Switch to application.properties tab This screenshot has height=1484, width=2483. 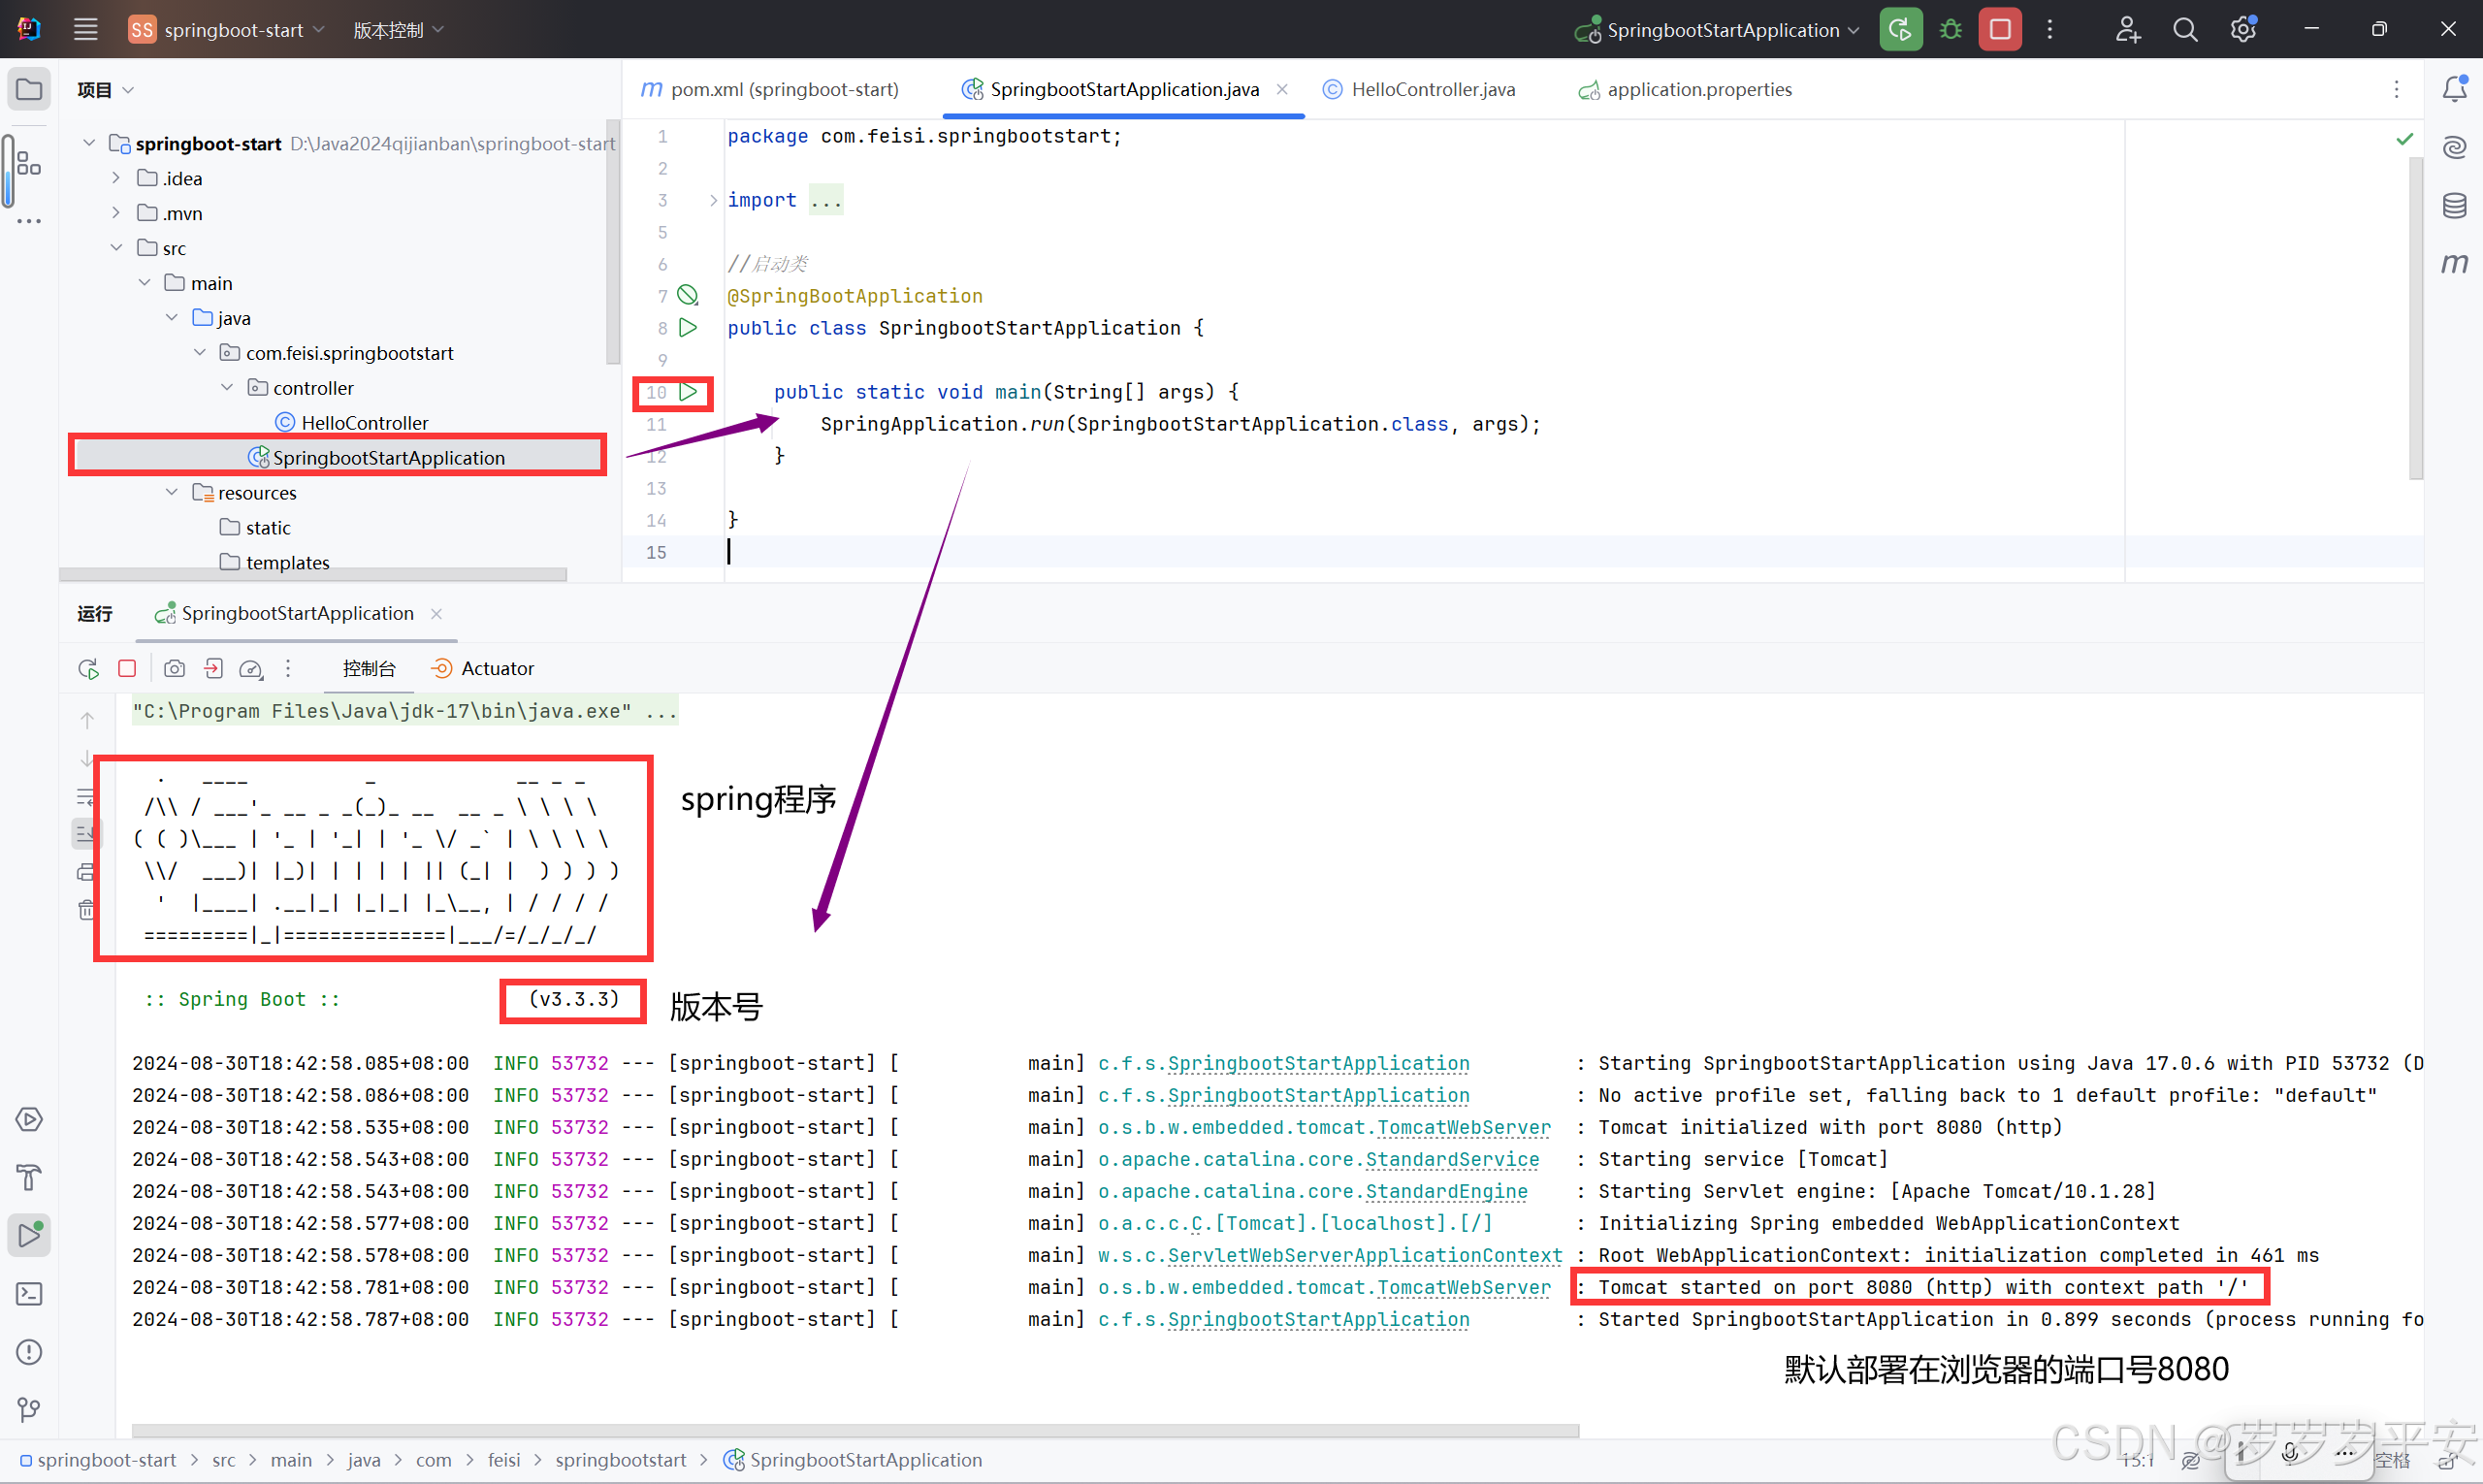tap(1686, 89)
